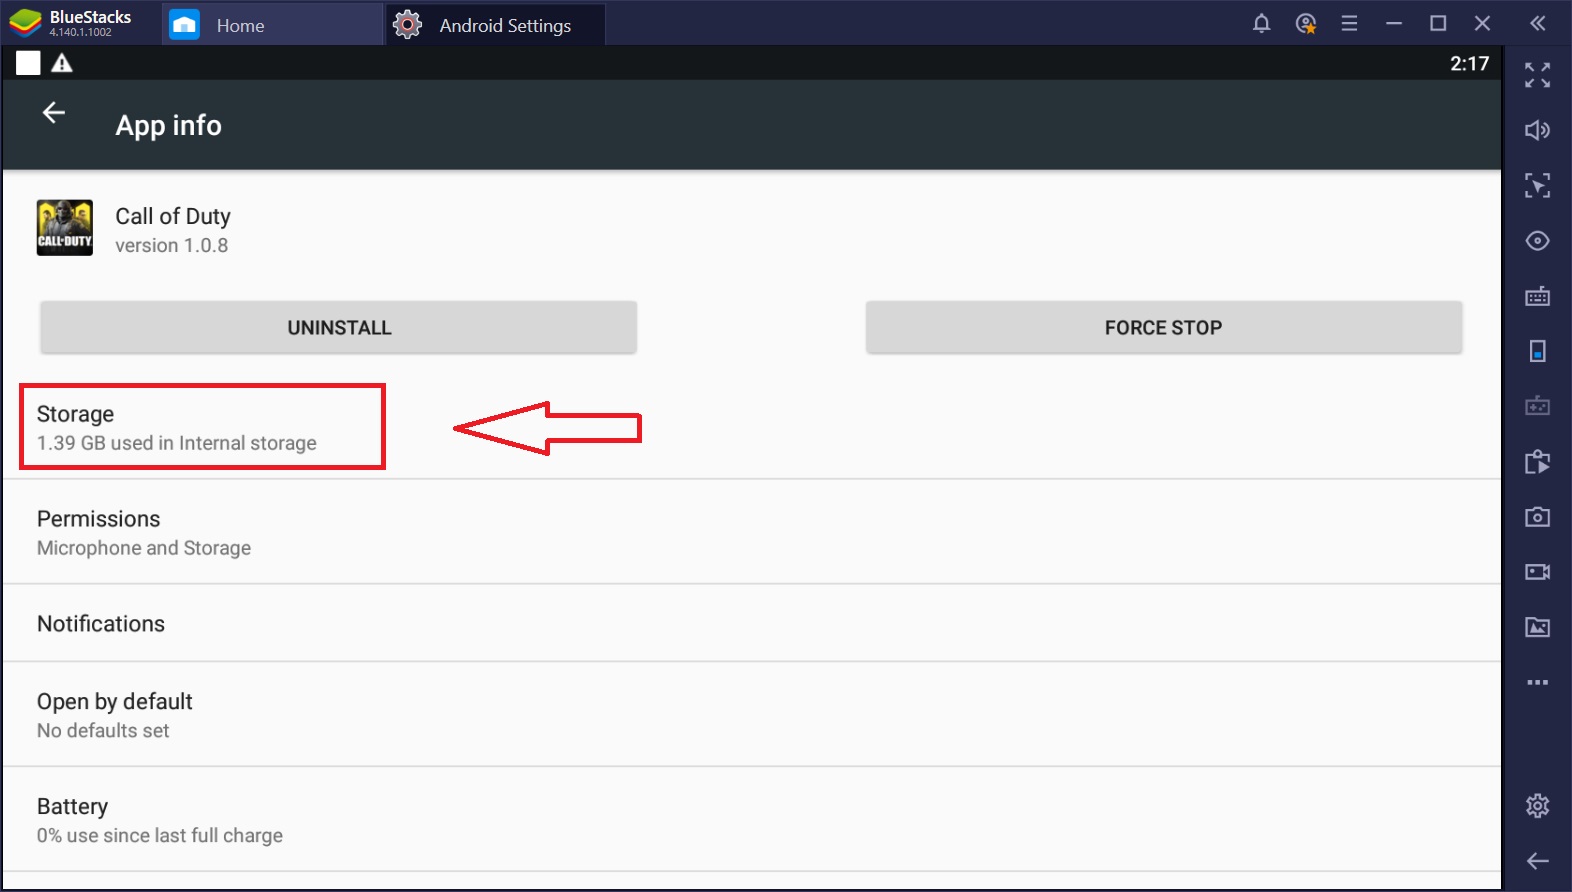The image size is (1572, 892).
Task: Click the volume speaker icon
Action: click(1538, 130)
